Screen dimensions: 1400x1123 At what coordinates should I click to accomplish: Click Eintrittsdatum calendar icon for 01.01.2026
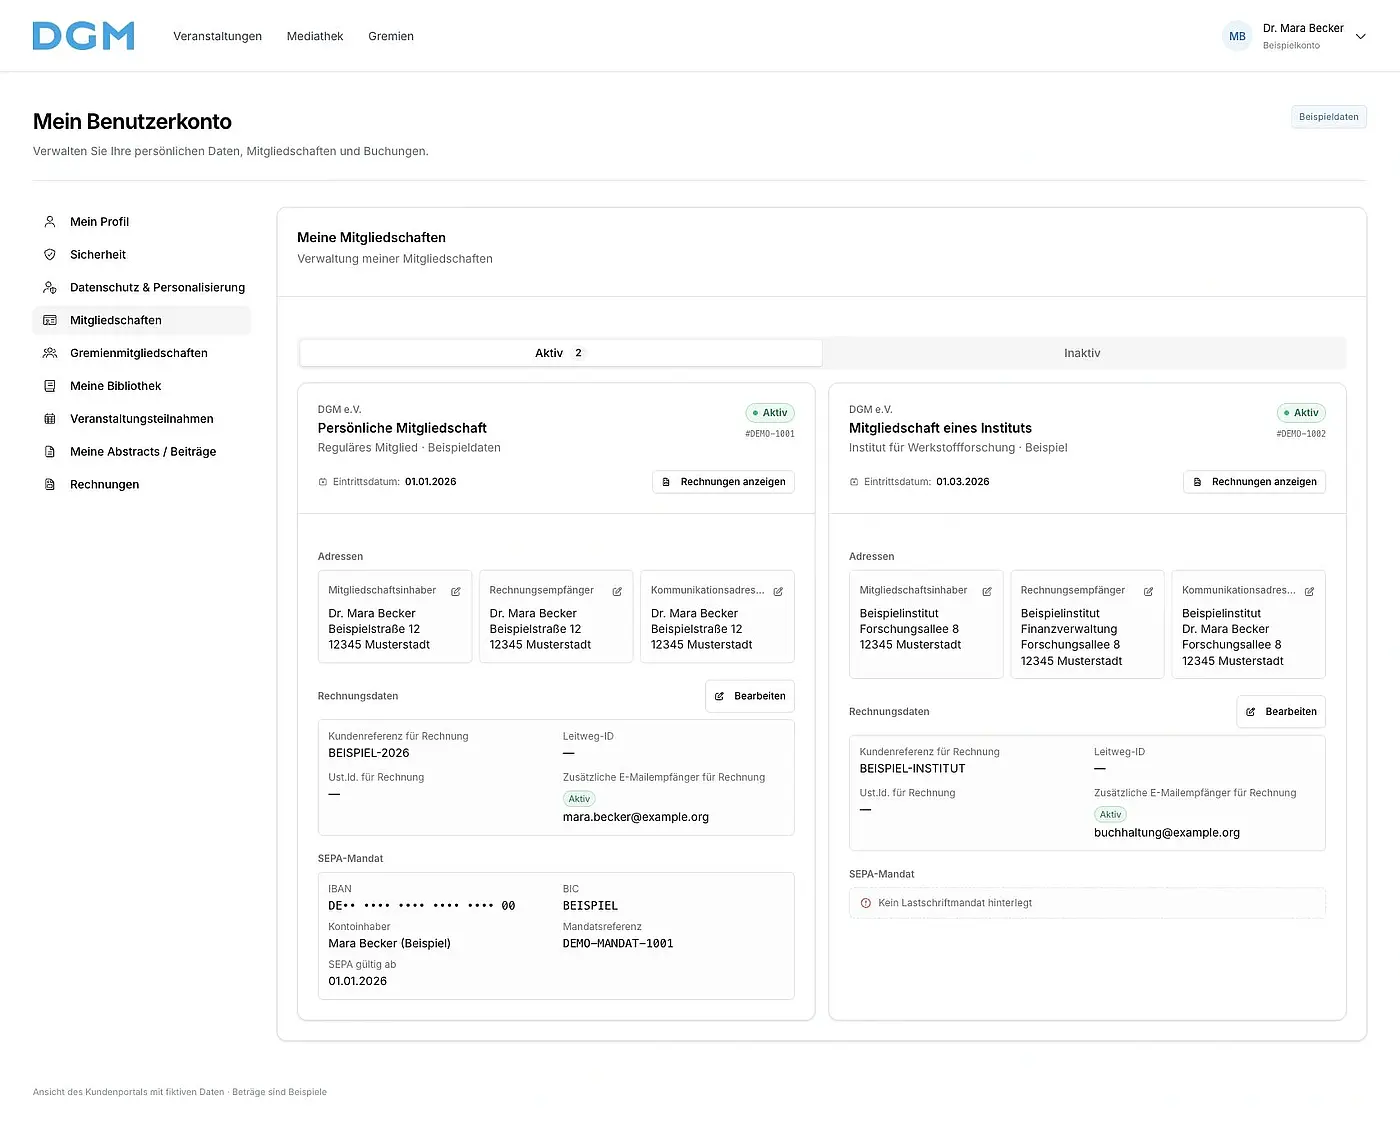point(323,482)
